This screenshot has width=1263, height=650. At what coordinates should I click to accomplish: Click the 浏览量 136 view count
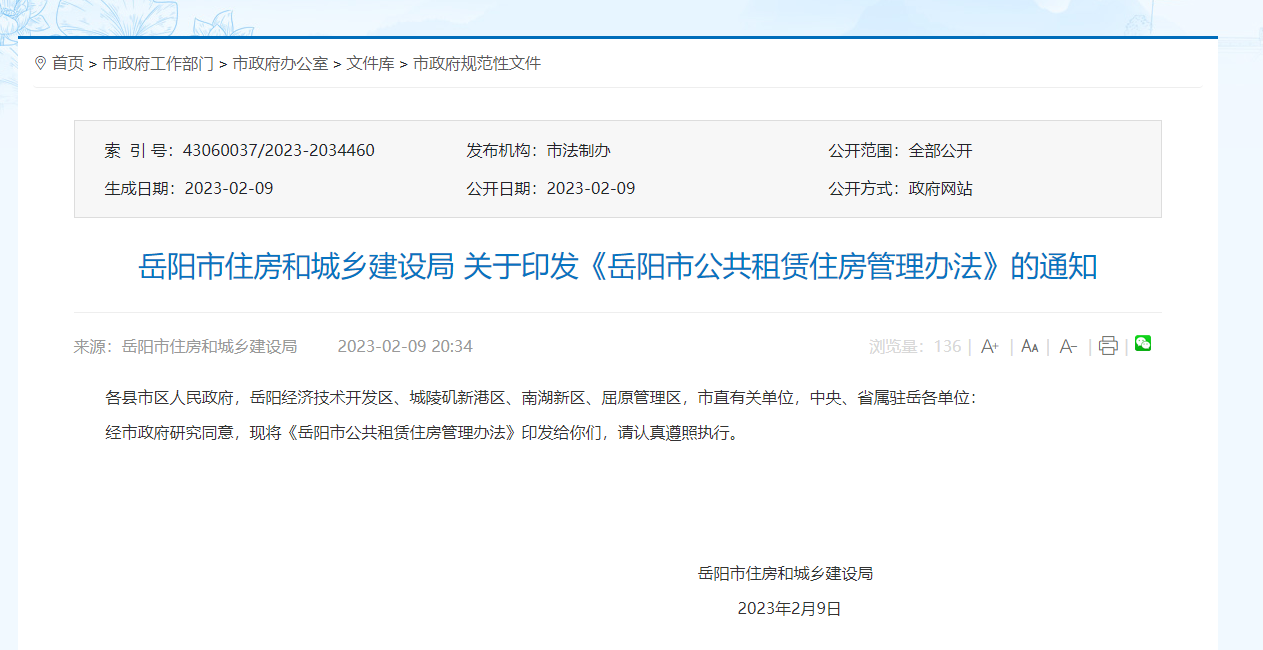(915, 346)
